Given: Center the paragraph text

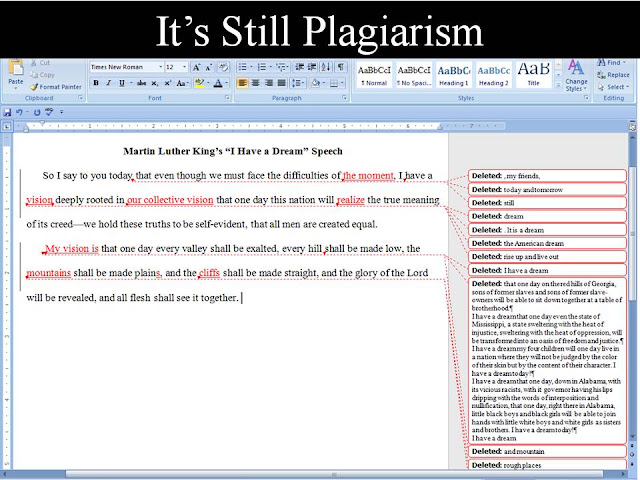Looking at the screenshot, I should [256, 83].
